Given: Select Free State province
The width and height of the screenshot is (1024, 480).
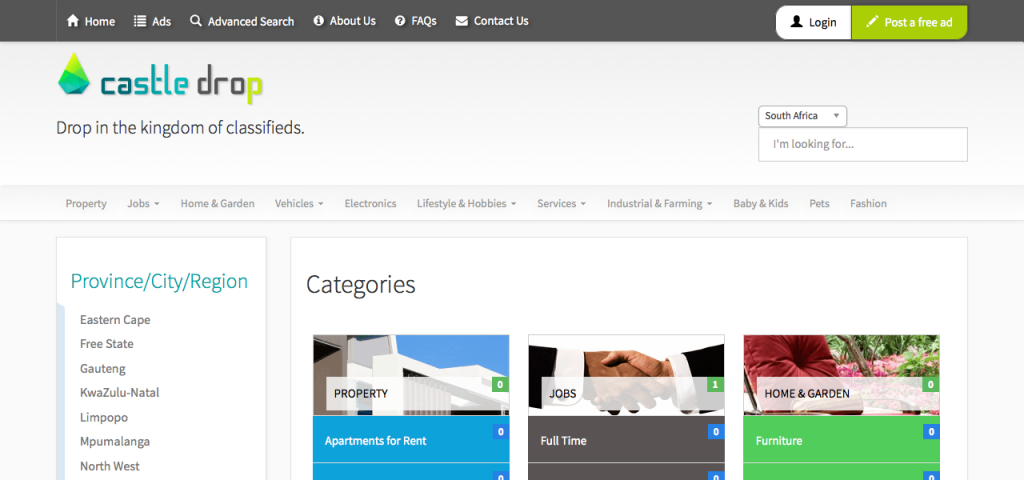Looking at the screenshot, I should click(106, 344).
